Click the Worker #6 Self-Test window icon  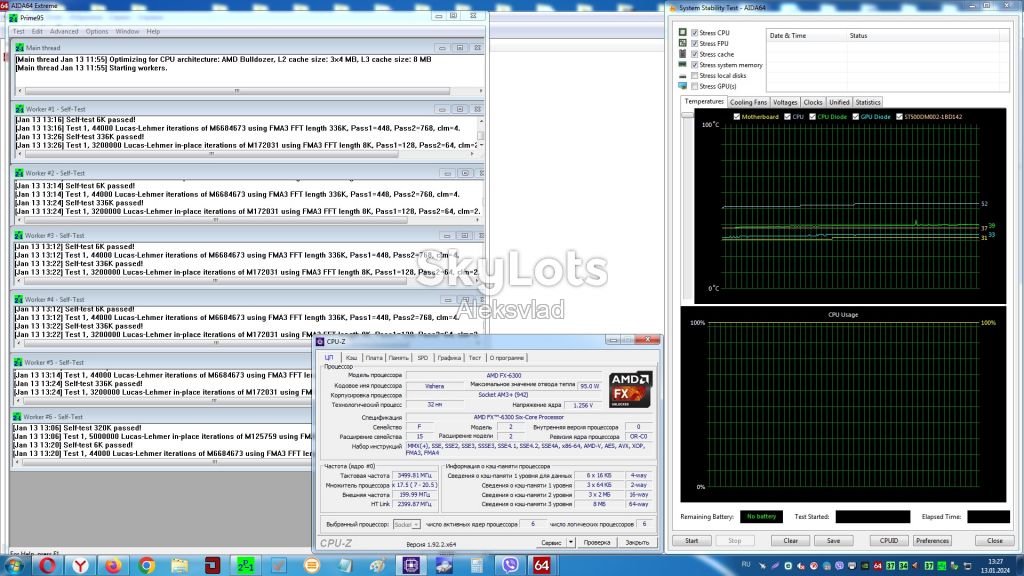pos(18,416)
